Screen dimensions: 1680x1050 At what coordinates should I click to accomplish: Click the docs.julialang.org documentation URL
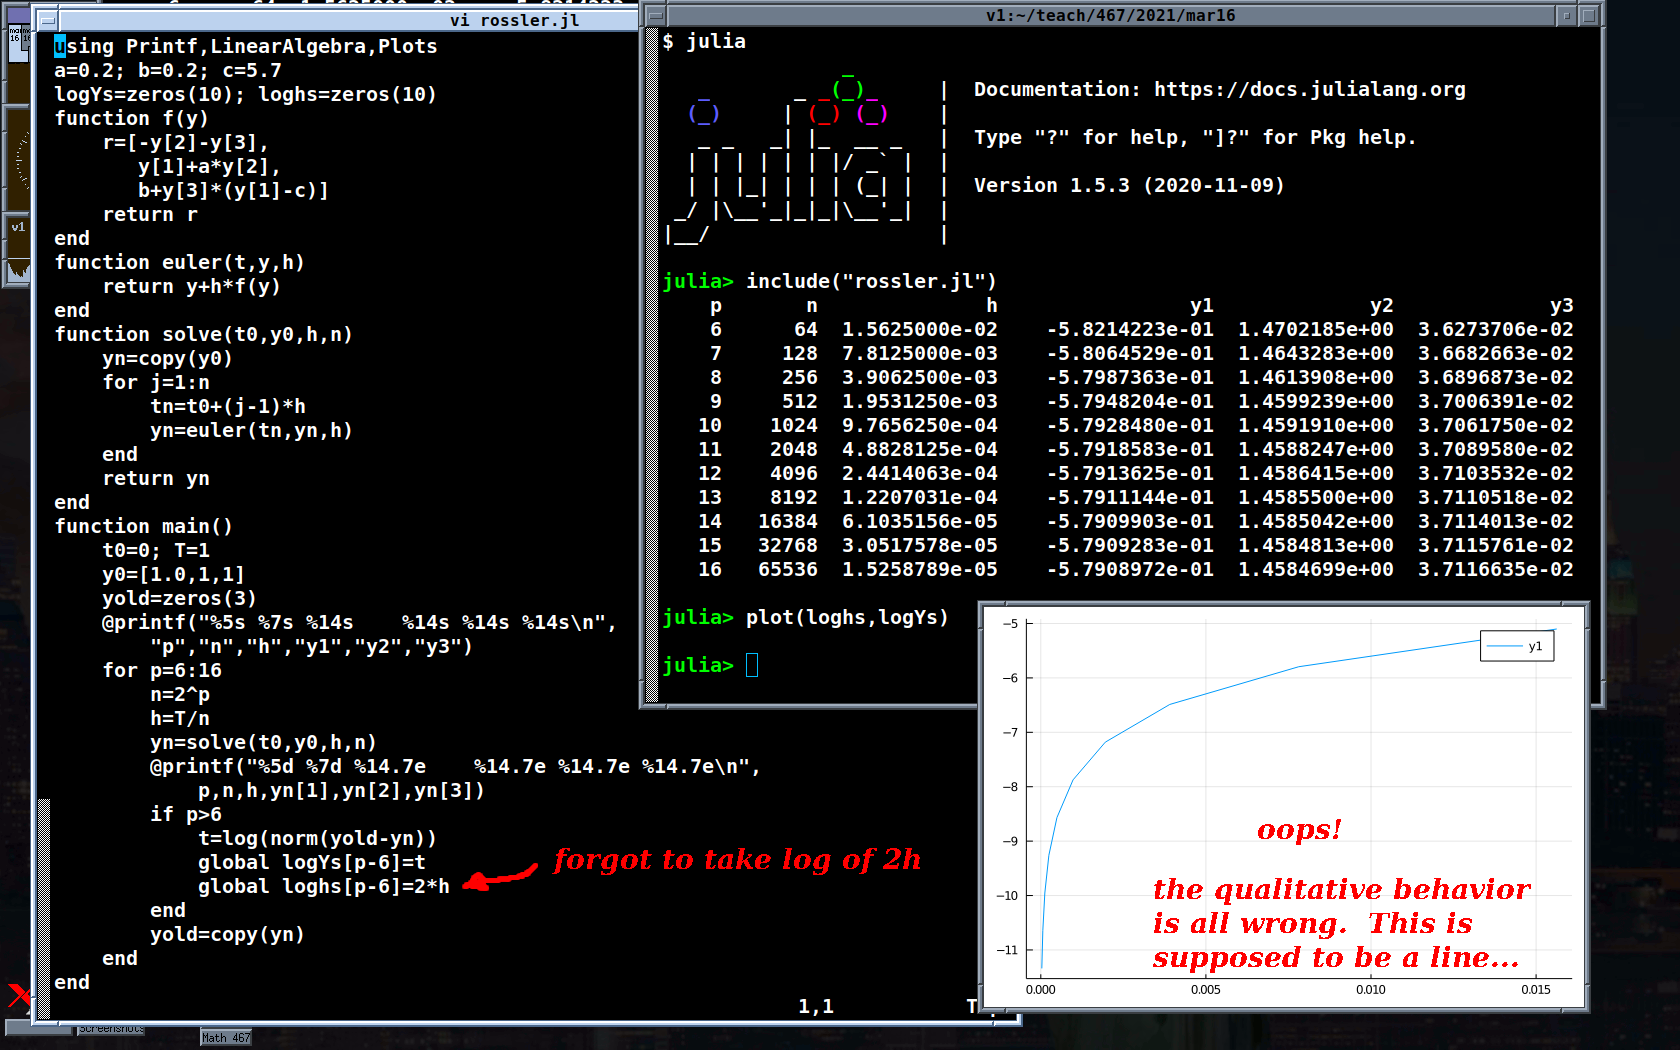(x=1309, y=90)
